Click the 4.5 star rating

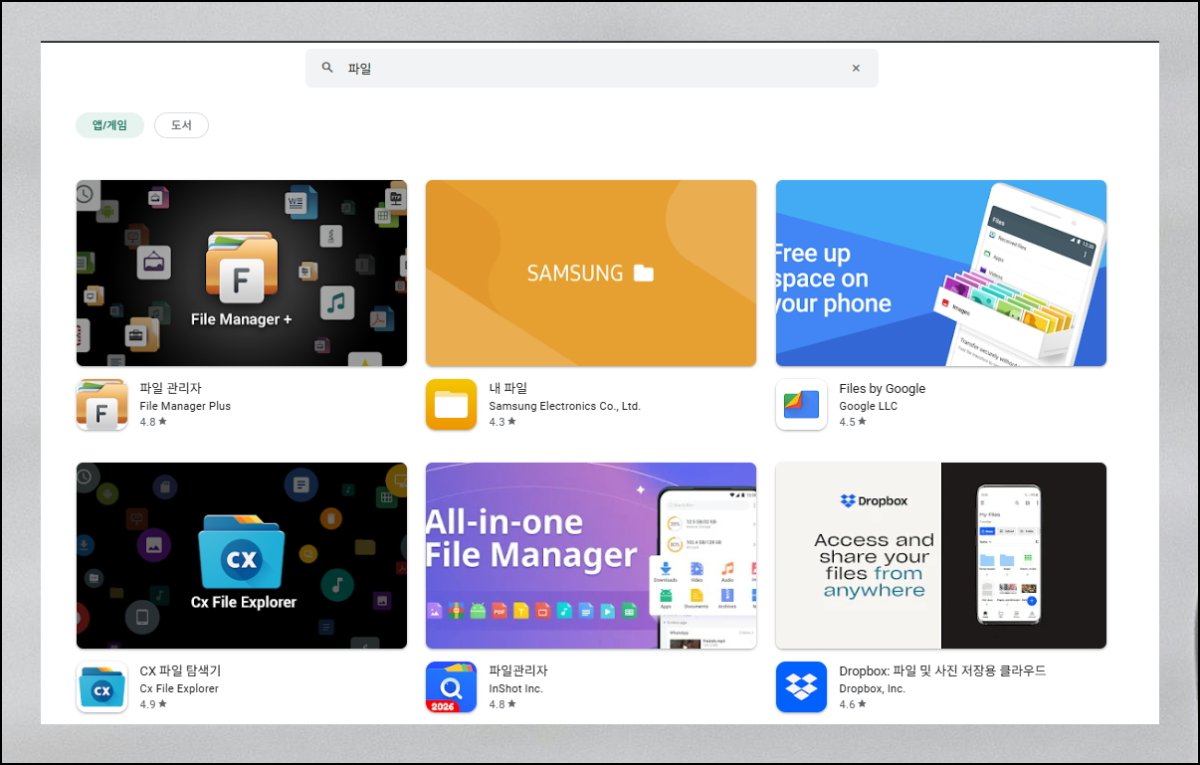pos(853,422)
